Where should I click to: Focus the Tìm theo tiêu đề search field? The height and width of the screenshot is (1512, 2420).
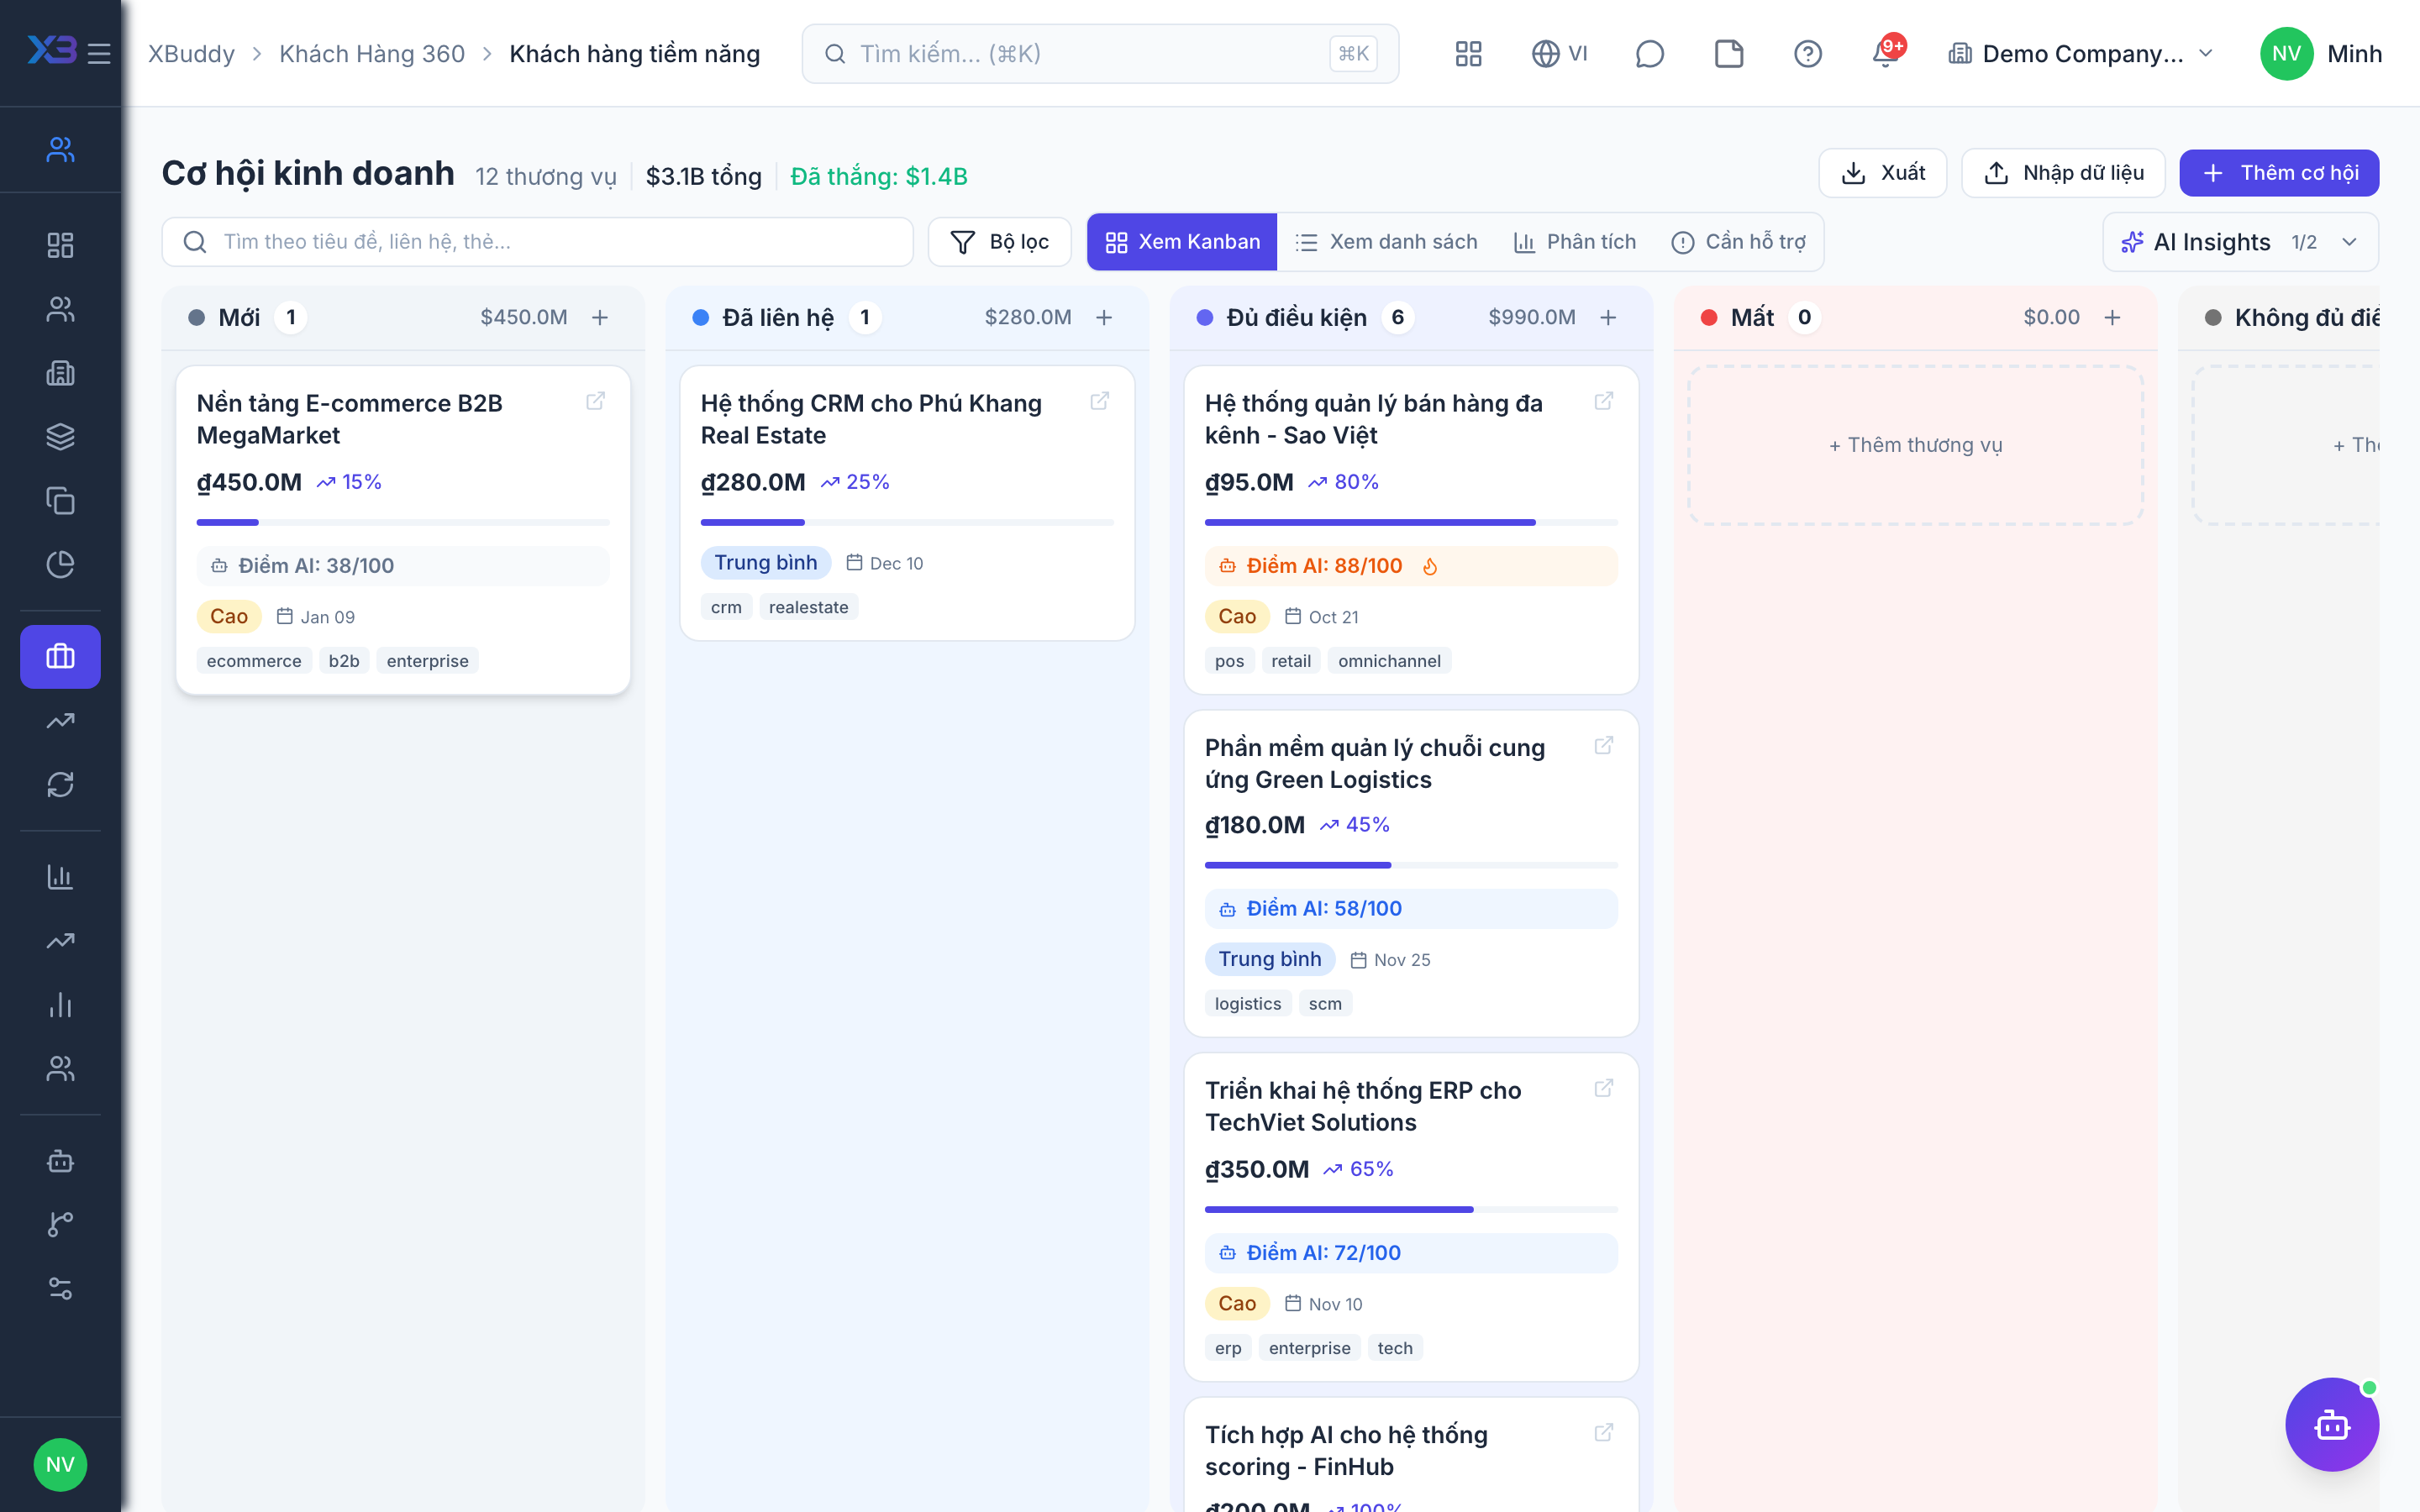coord(538,242)
